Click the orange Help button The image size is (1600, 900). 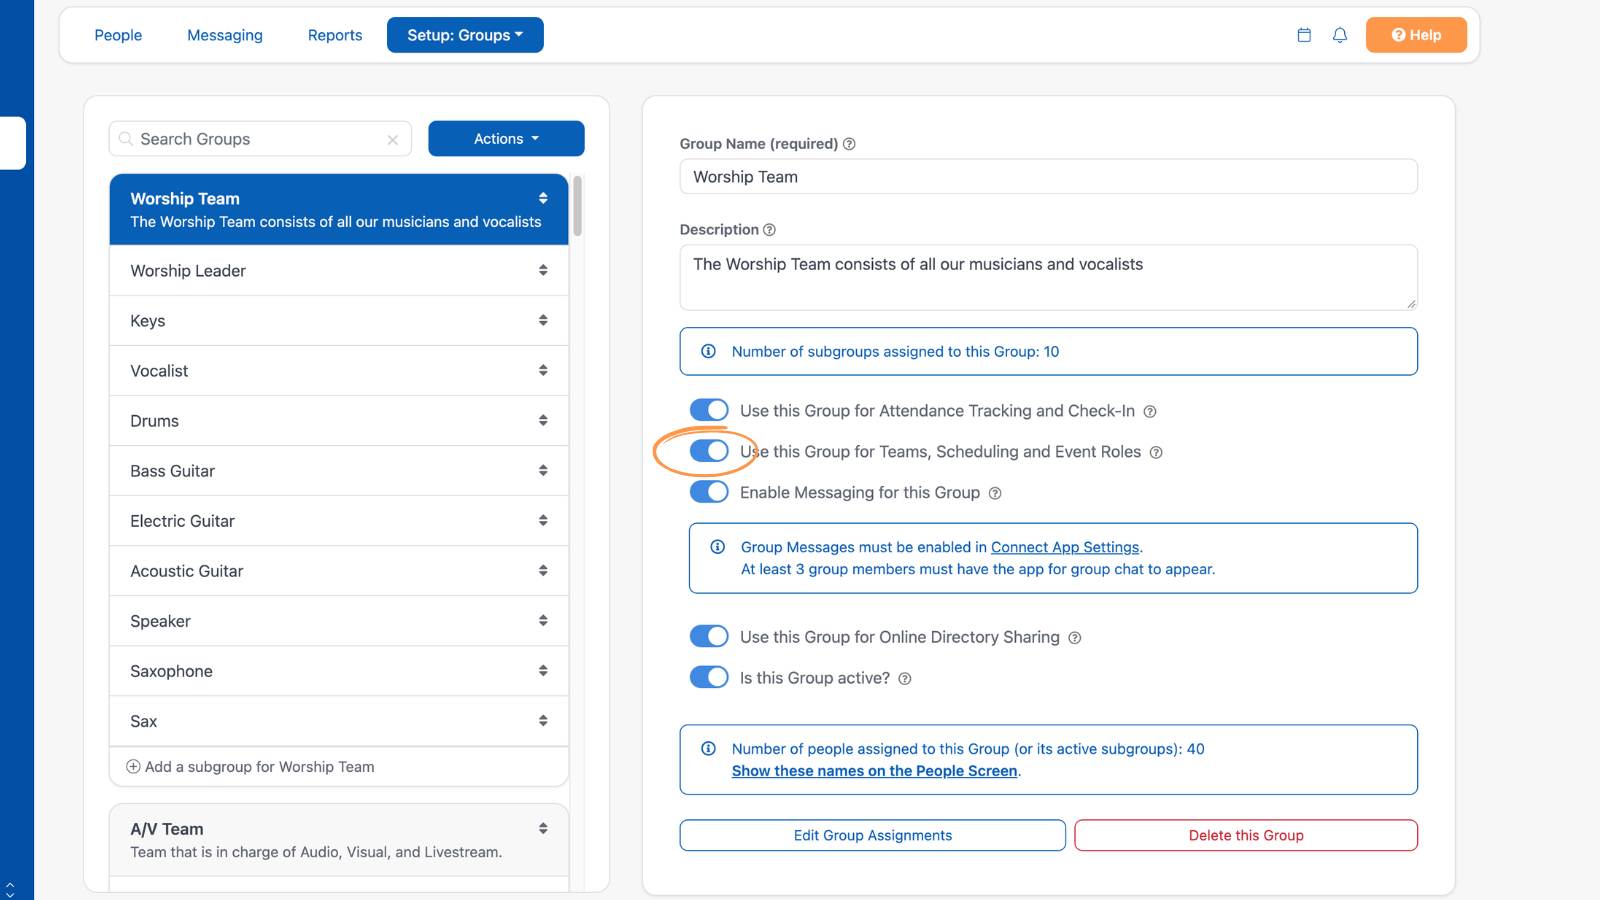1416,35
